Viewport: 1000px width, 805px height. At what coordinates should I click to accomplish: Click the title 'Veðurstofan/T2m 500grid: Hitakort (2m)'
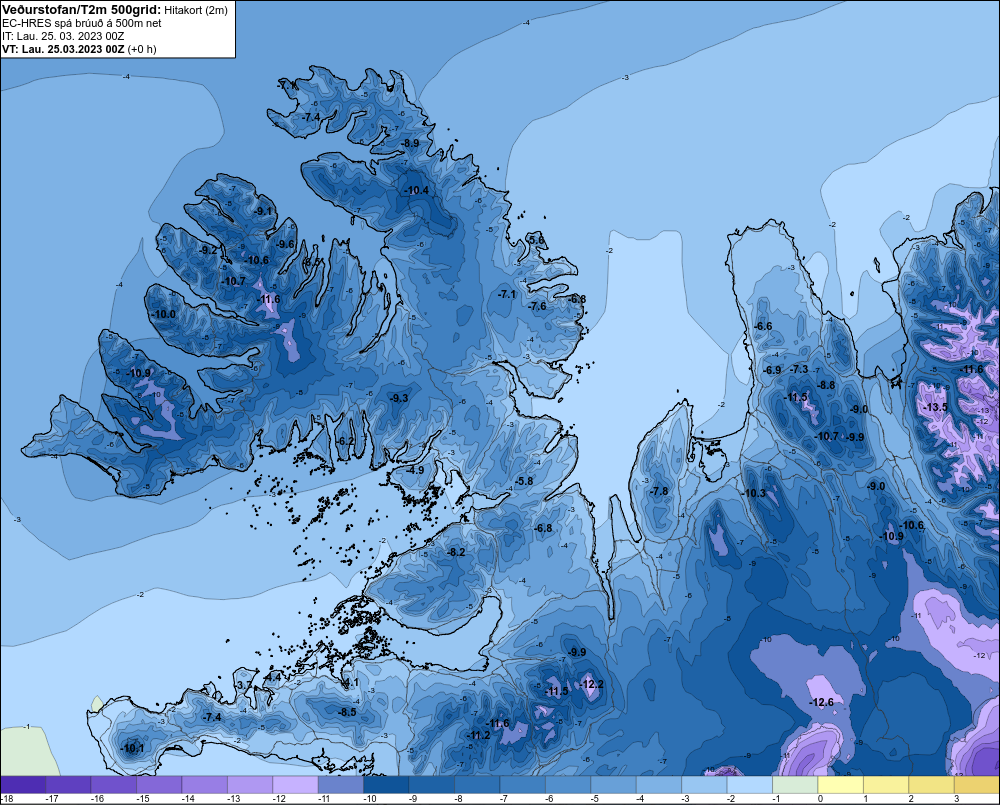115,10
